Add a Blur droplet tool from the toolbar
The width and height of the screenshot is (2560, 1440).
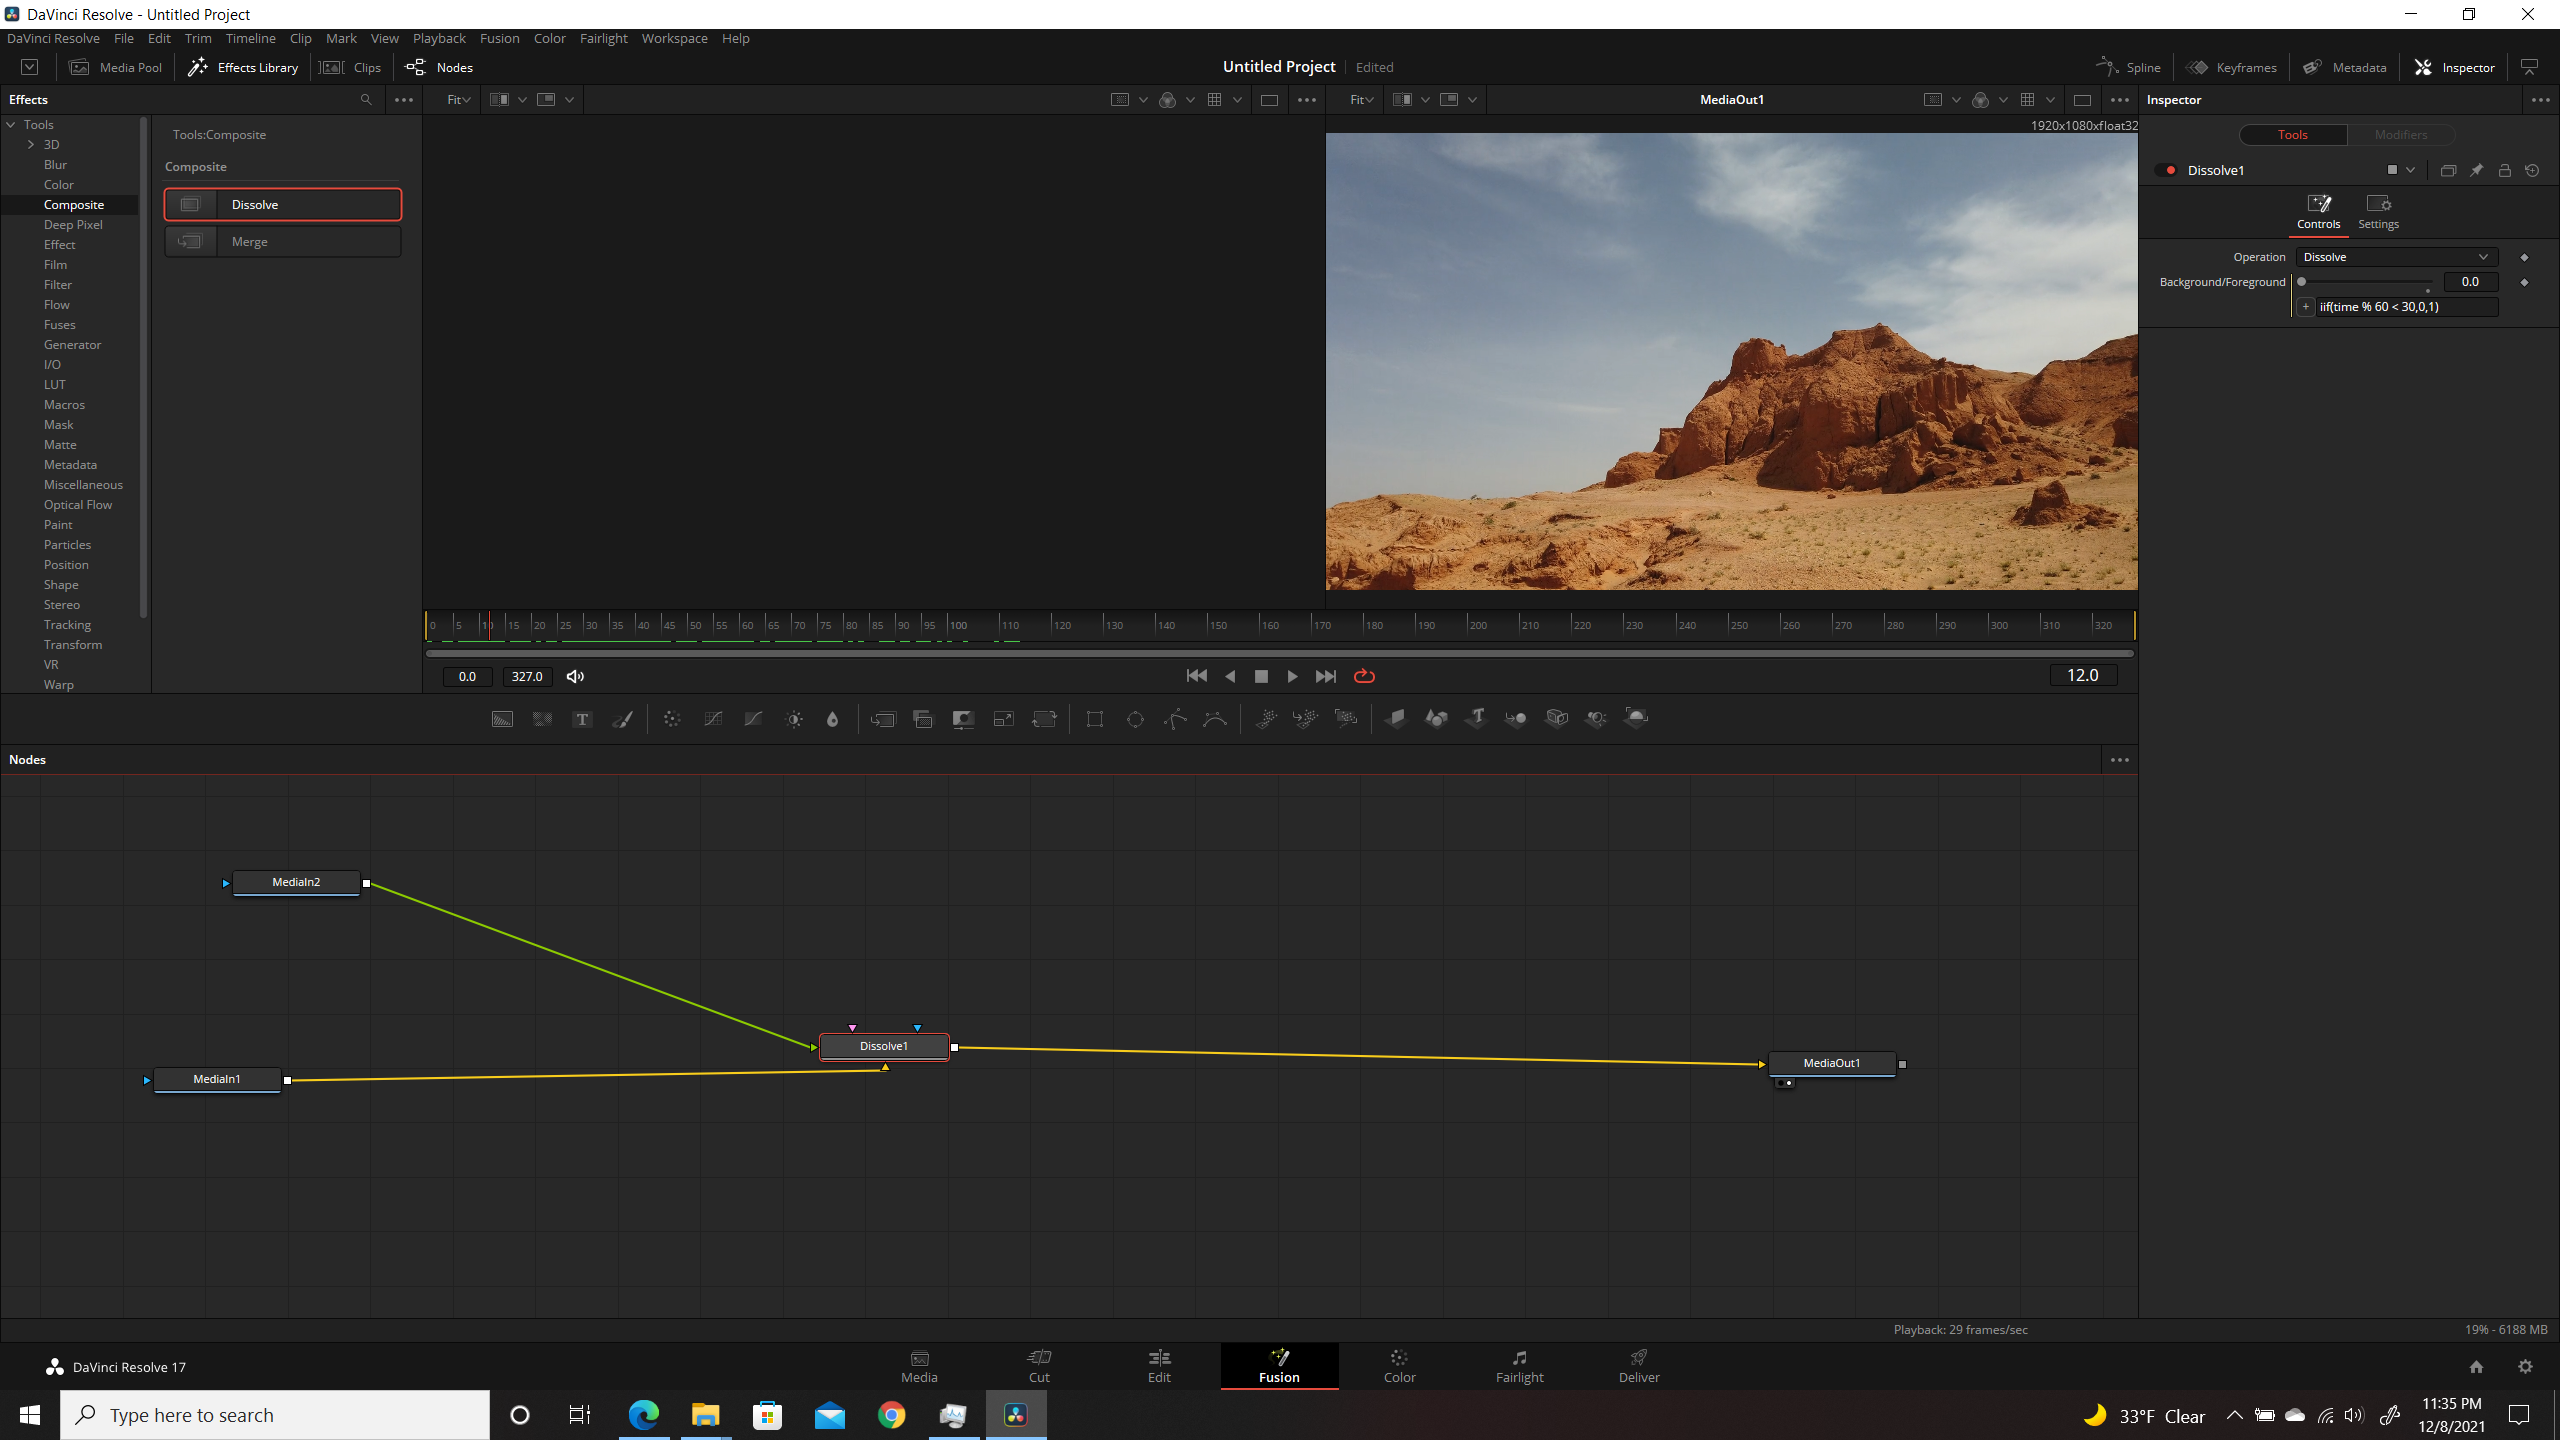pos(832,719)
